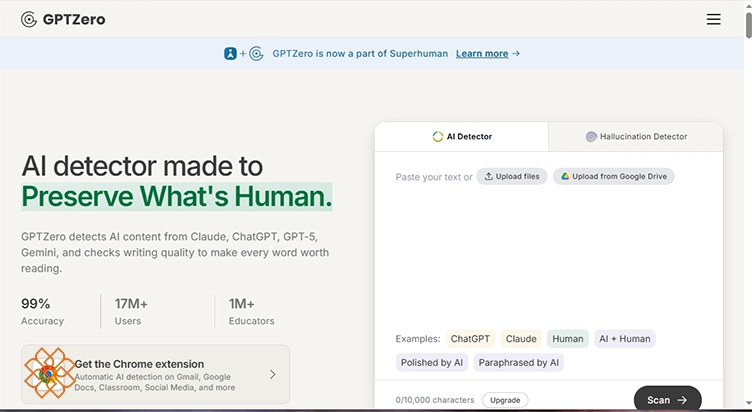Click the '0/10,000 characters' counter
The width and height of the screenshot is (752, 412).
435,400
